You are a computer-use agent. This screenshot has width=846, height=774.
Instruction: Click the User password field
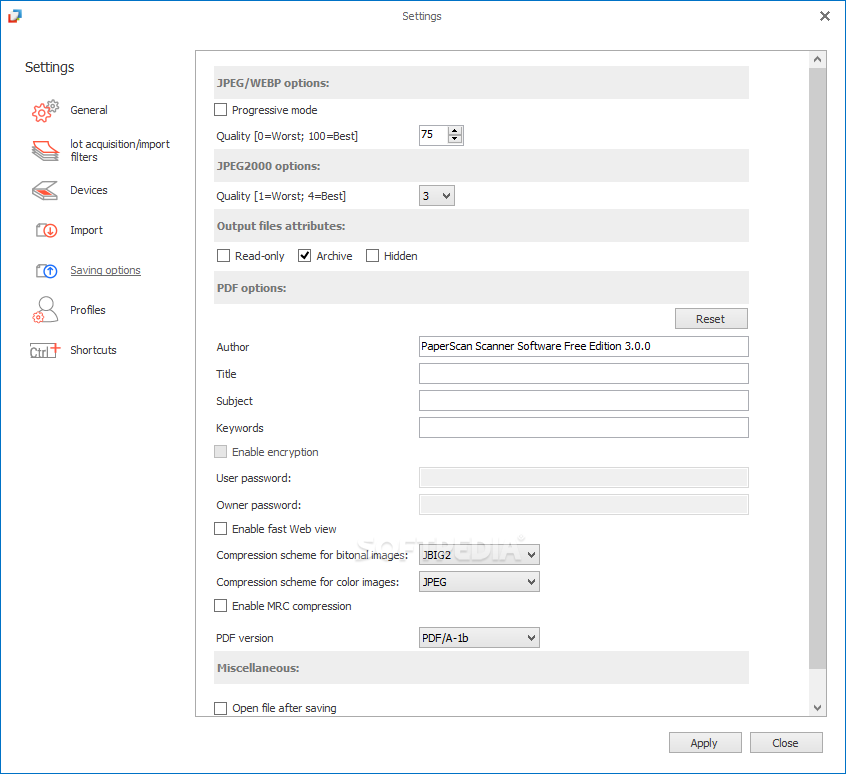584,477
